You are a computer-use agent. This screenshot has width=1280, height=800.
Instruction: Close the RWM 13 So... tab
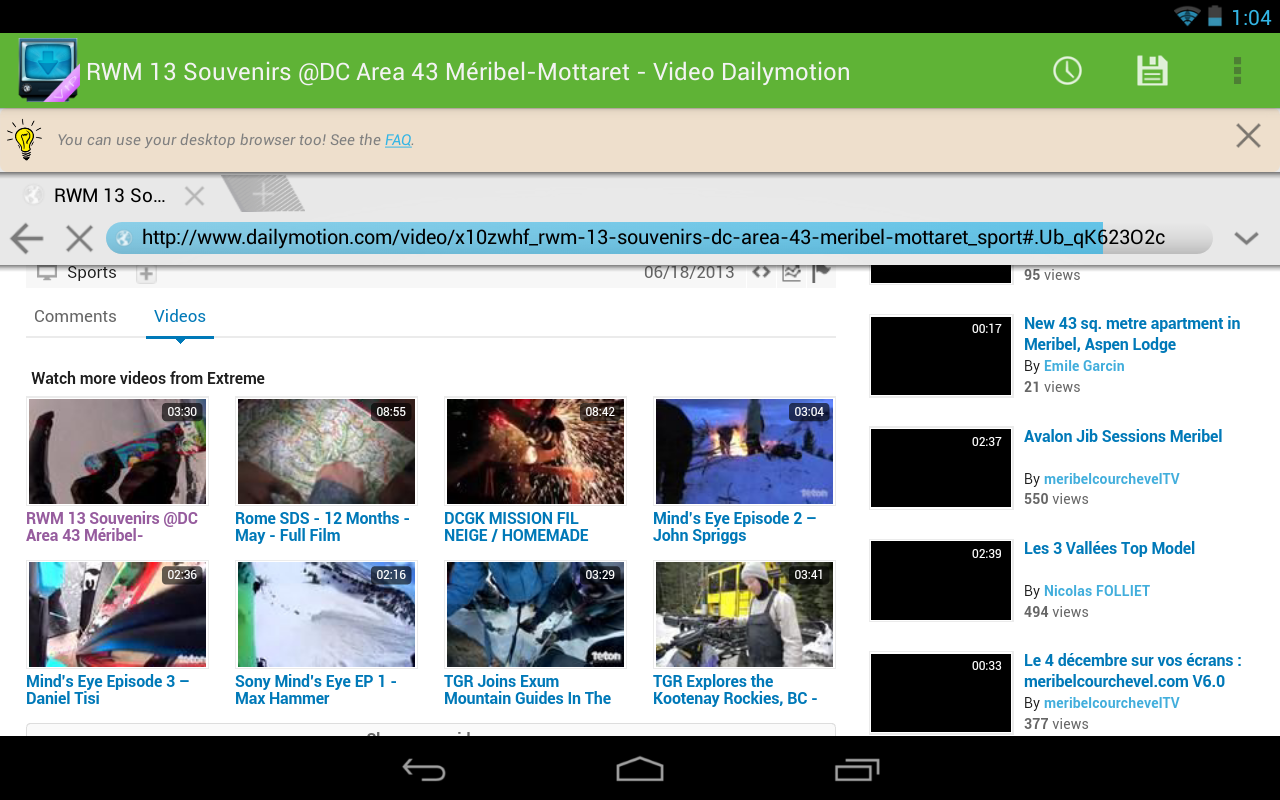pyautogui.click(x=194, y=196)
